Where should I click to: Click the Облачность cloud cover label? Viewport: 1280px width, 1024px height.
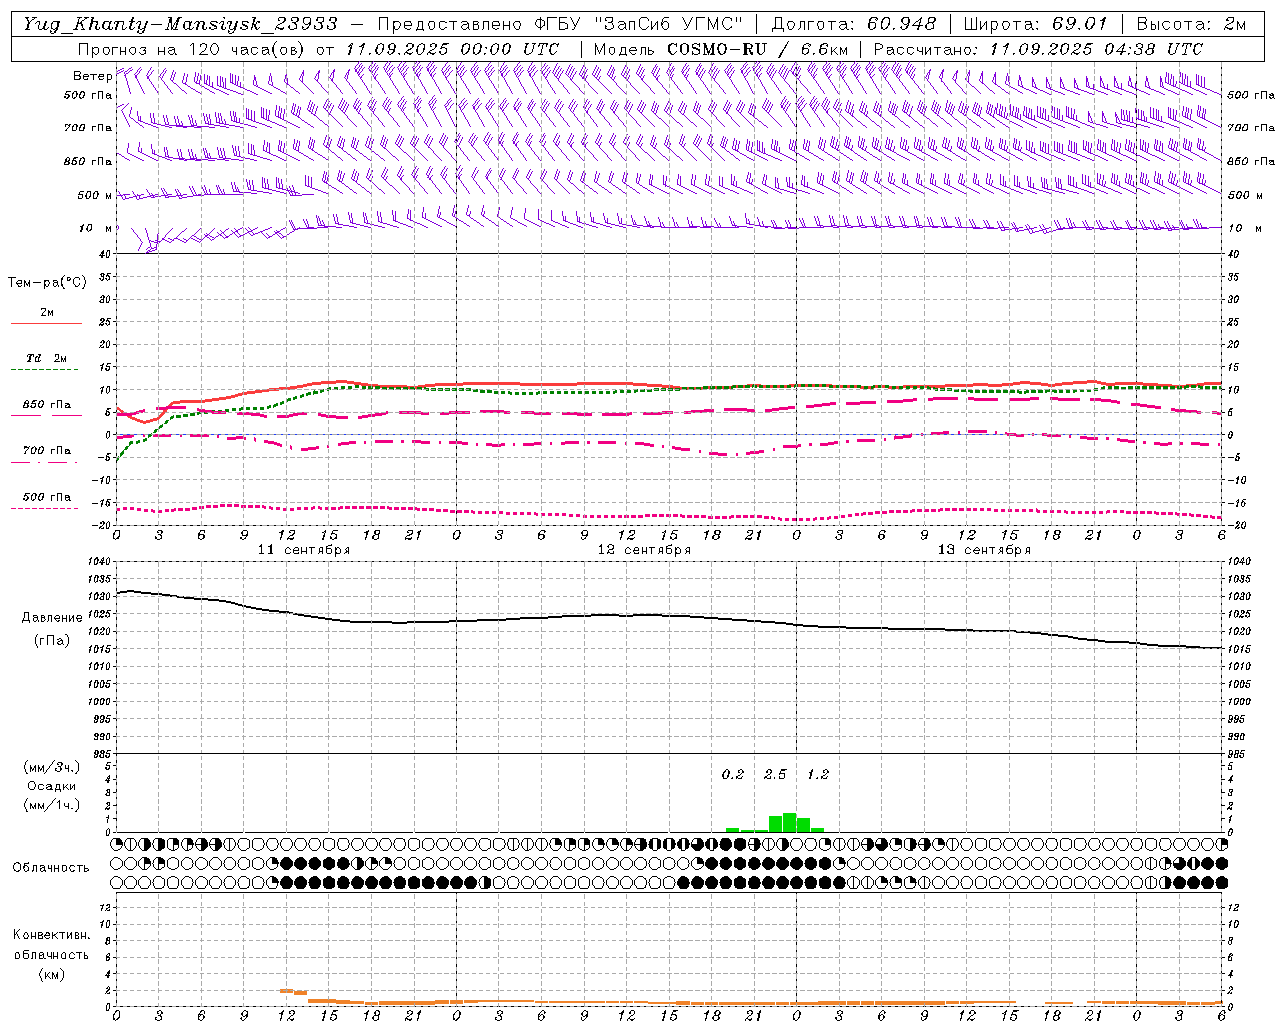(51, 868)
